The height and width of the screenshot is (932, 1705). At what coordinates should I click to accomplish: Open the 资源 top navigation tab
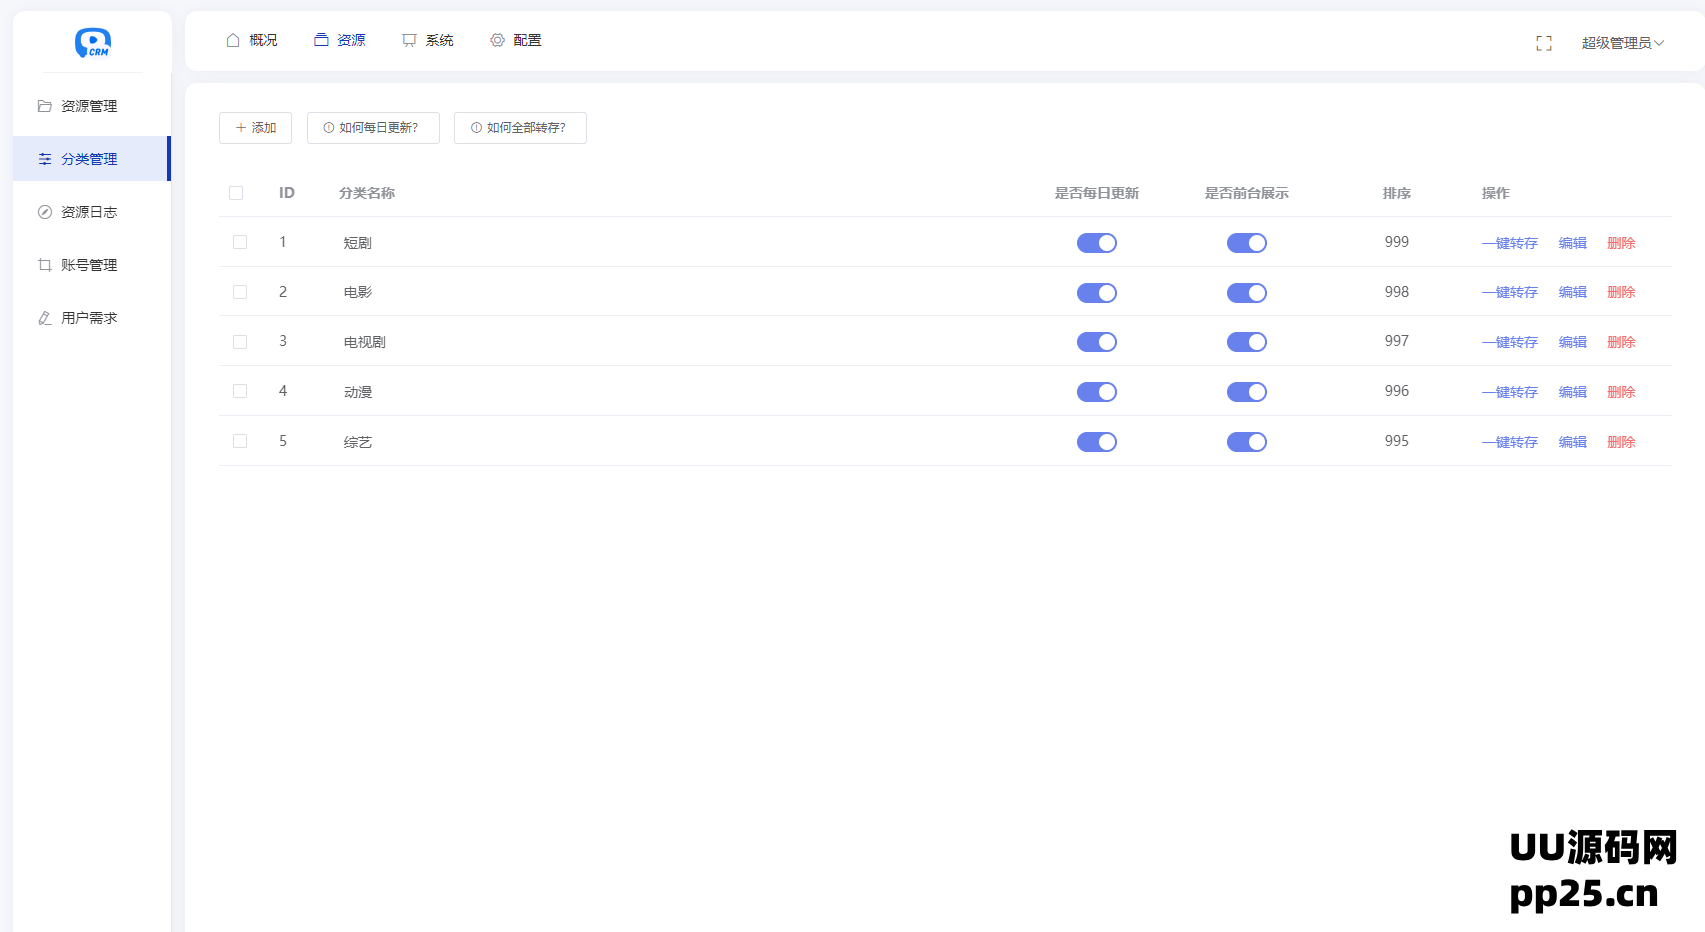pos(340,40)
